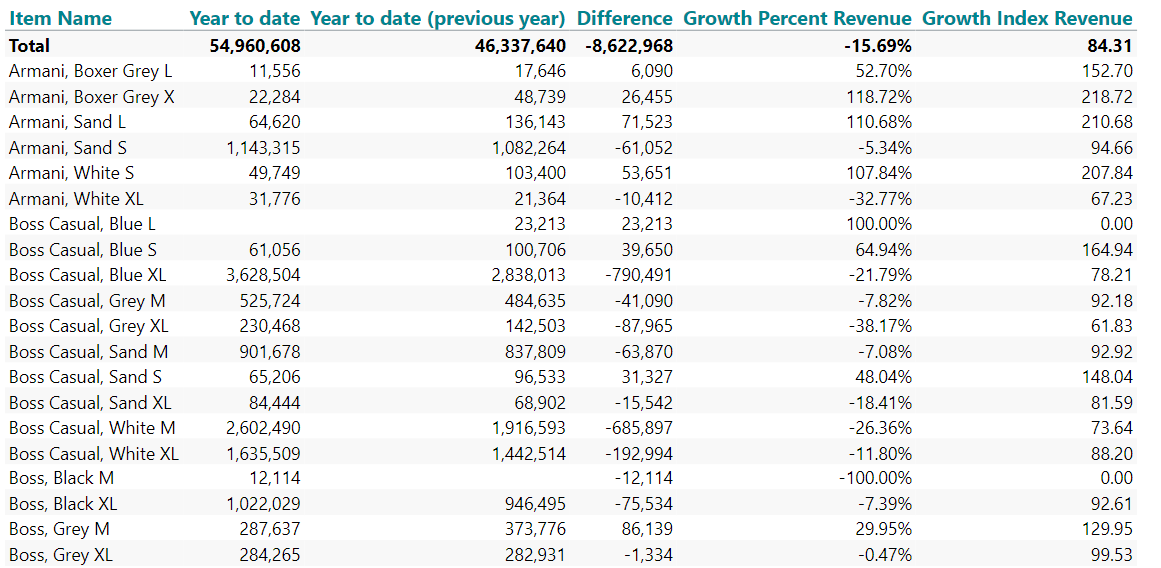
Task: Click the Boss, Black M item
Action: pyautogui.click(x=61, y=478)
